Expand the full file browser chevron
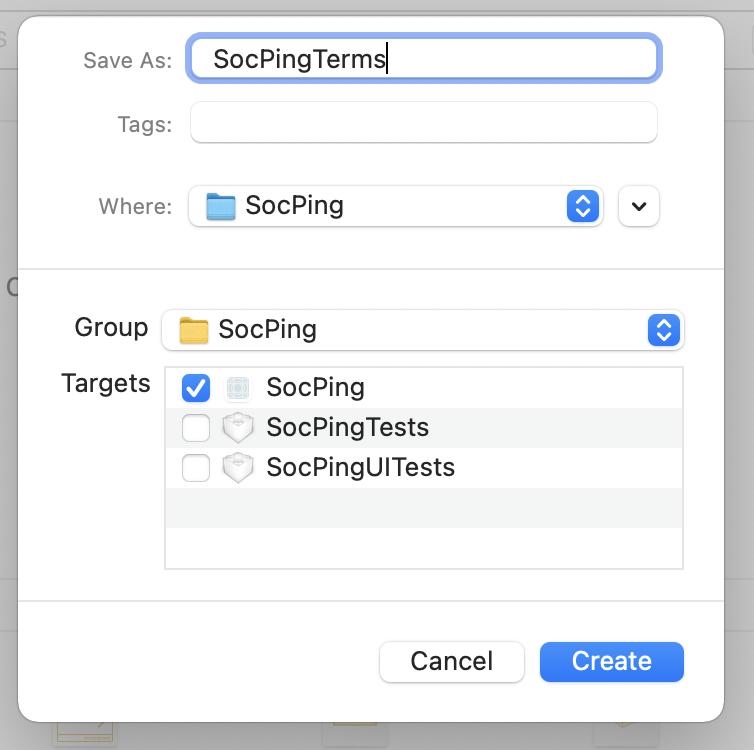Image resolution: width=754 pixels, height=750 pixels. [639, 207]
